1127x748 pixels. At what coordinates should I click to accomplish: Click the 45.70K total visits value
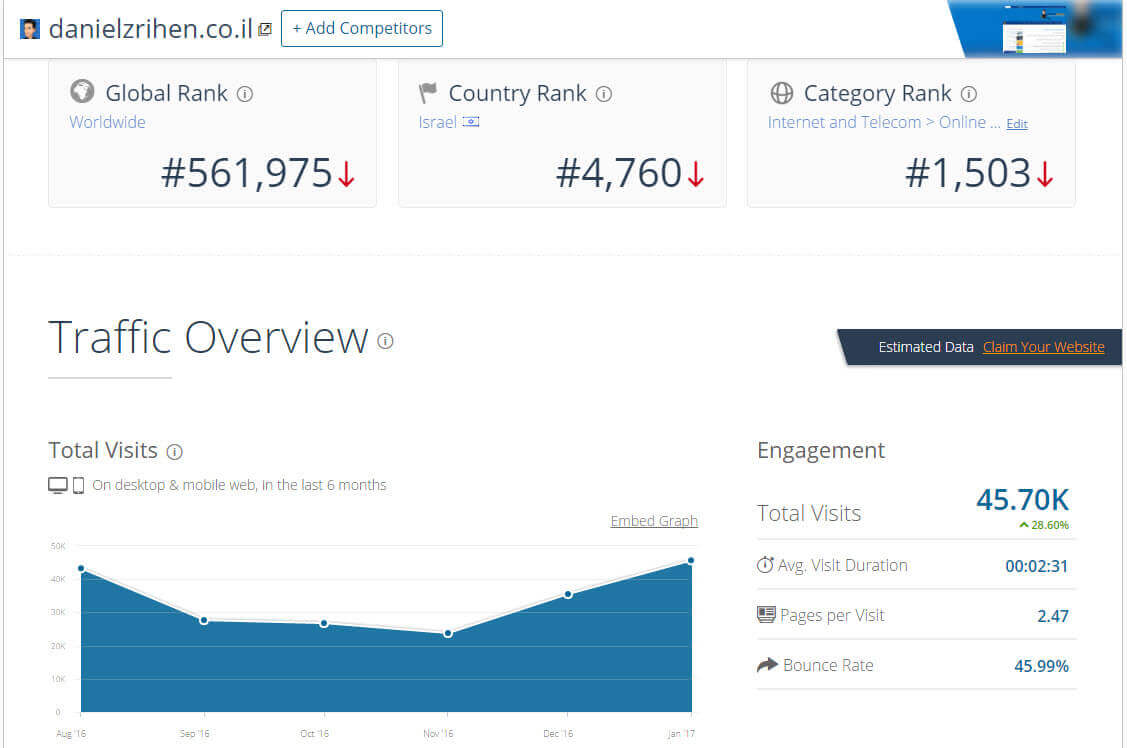[x=1022, y=499]
